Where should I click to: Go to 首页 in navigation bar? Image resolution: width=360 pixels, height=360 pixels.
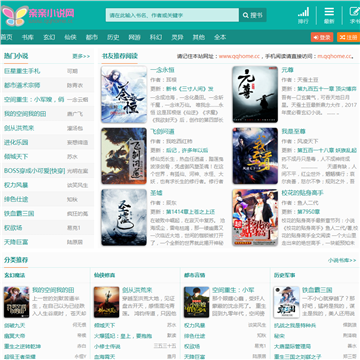(x=6, y=37)
